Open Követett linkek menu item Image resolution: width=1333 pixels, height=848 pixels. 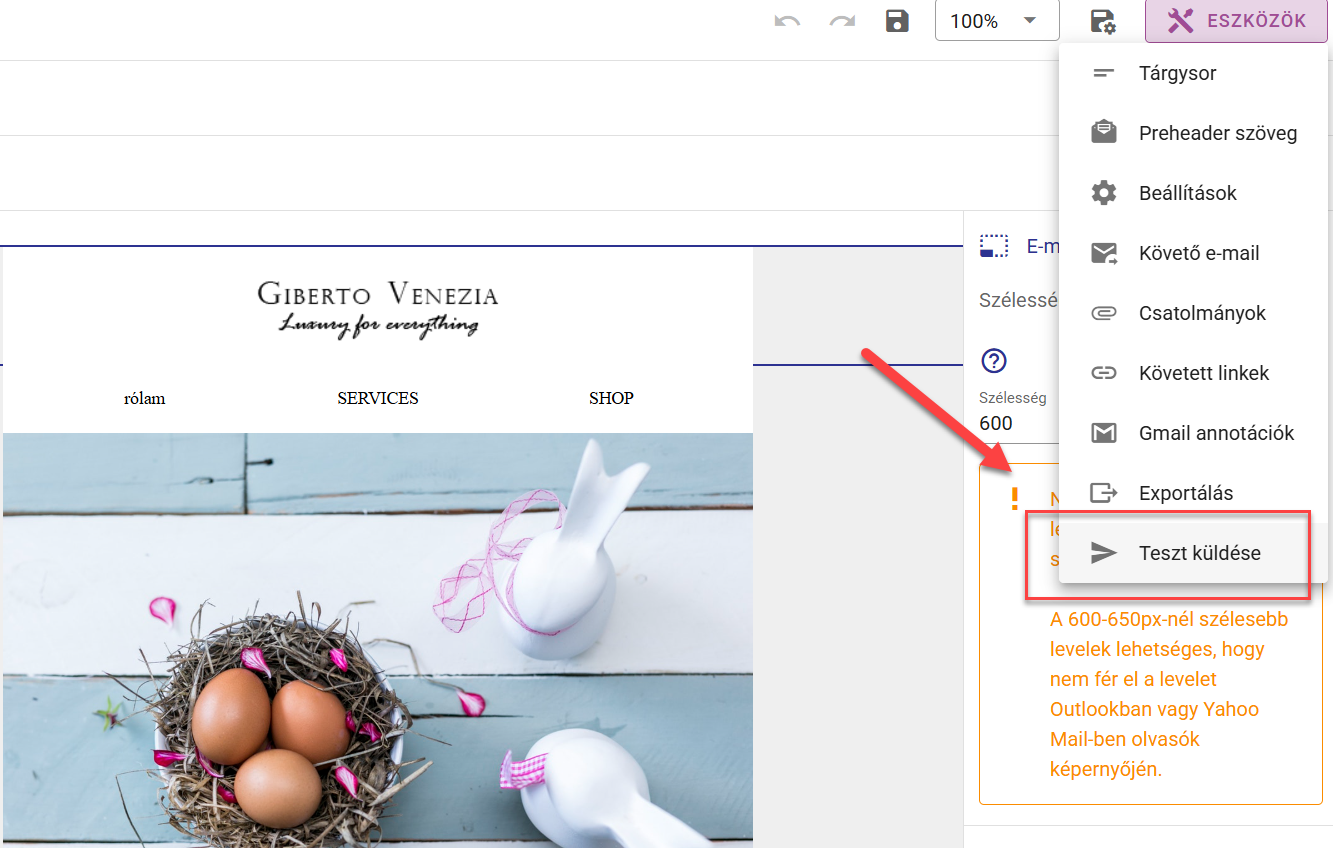pos(1193,373)
